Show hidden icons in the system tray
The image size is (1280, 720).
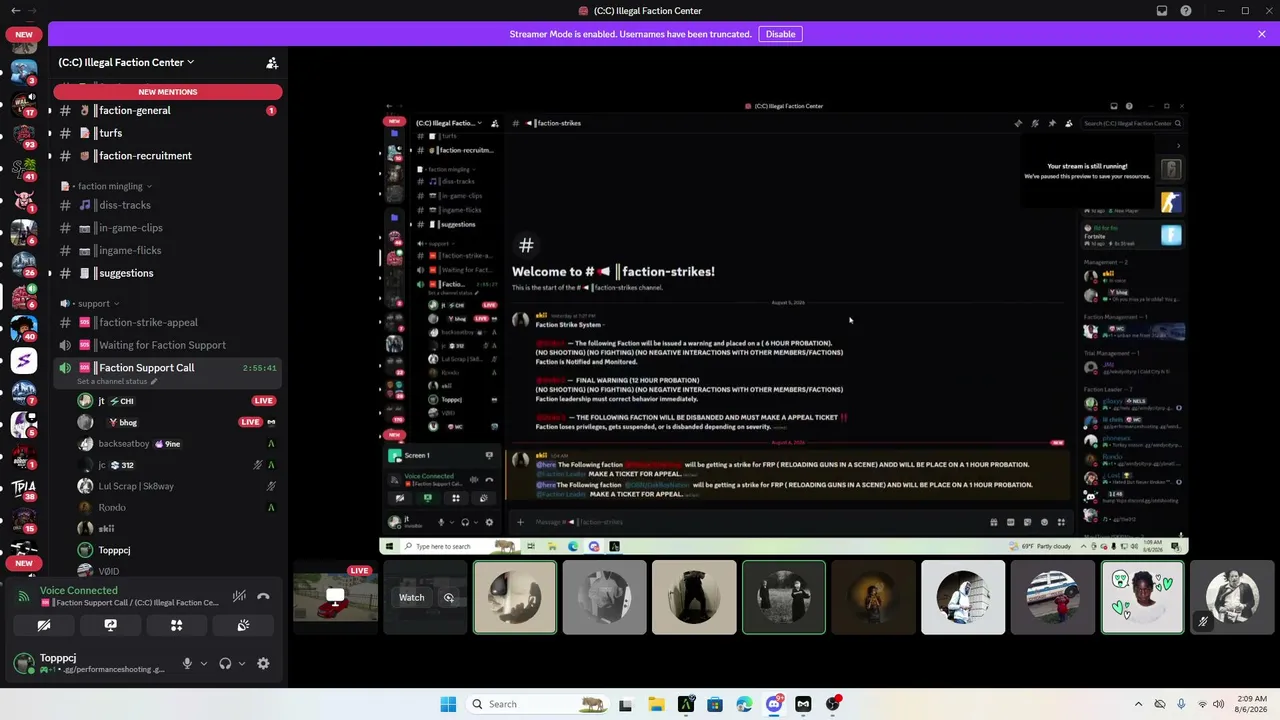click(1138, 704)
